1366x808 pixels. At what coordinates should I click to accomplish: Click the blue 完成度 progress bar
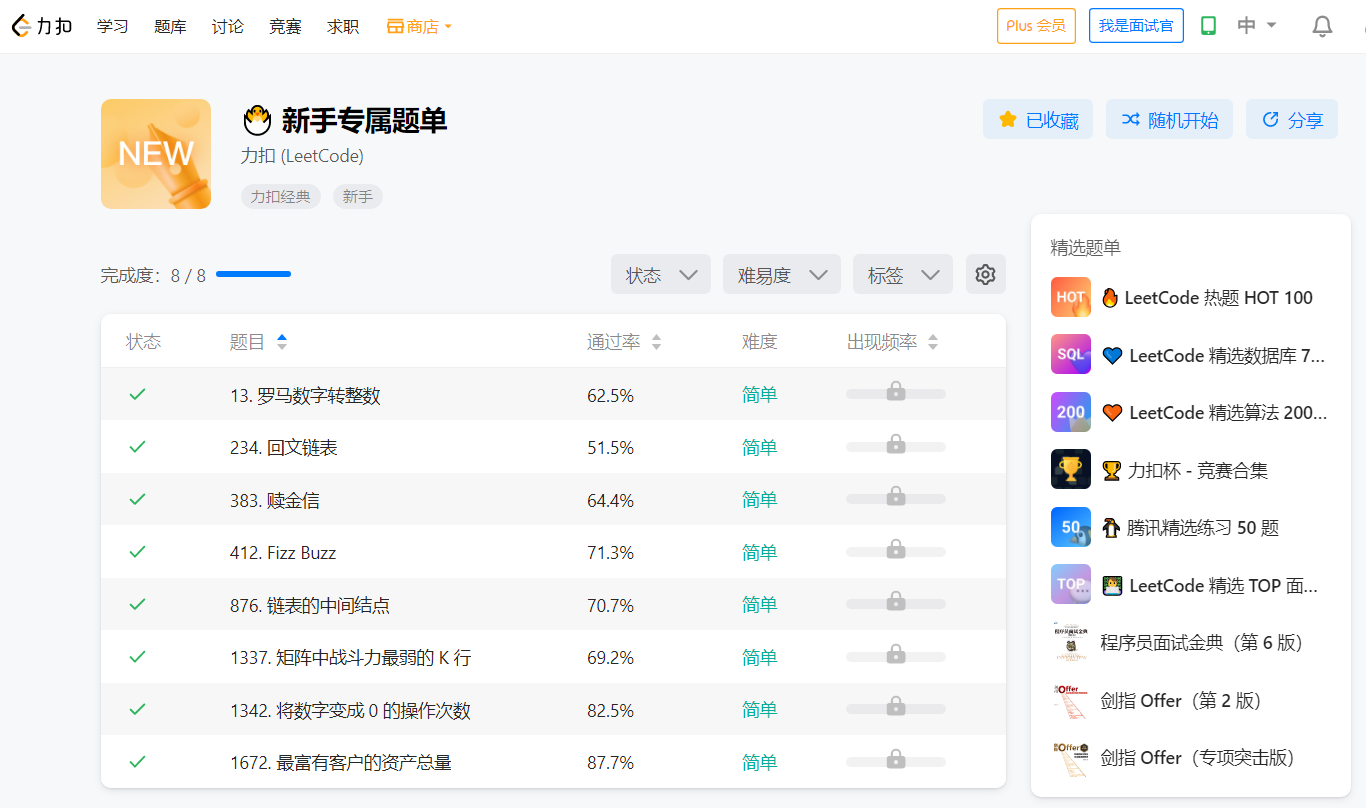pos(253,274)
